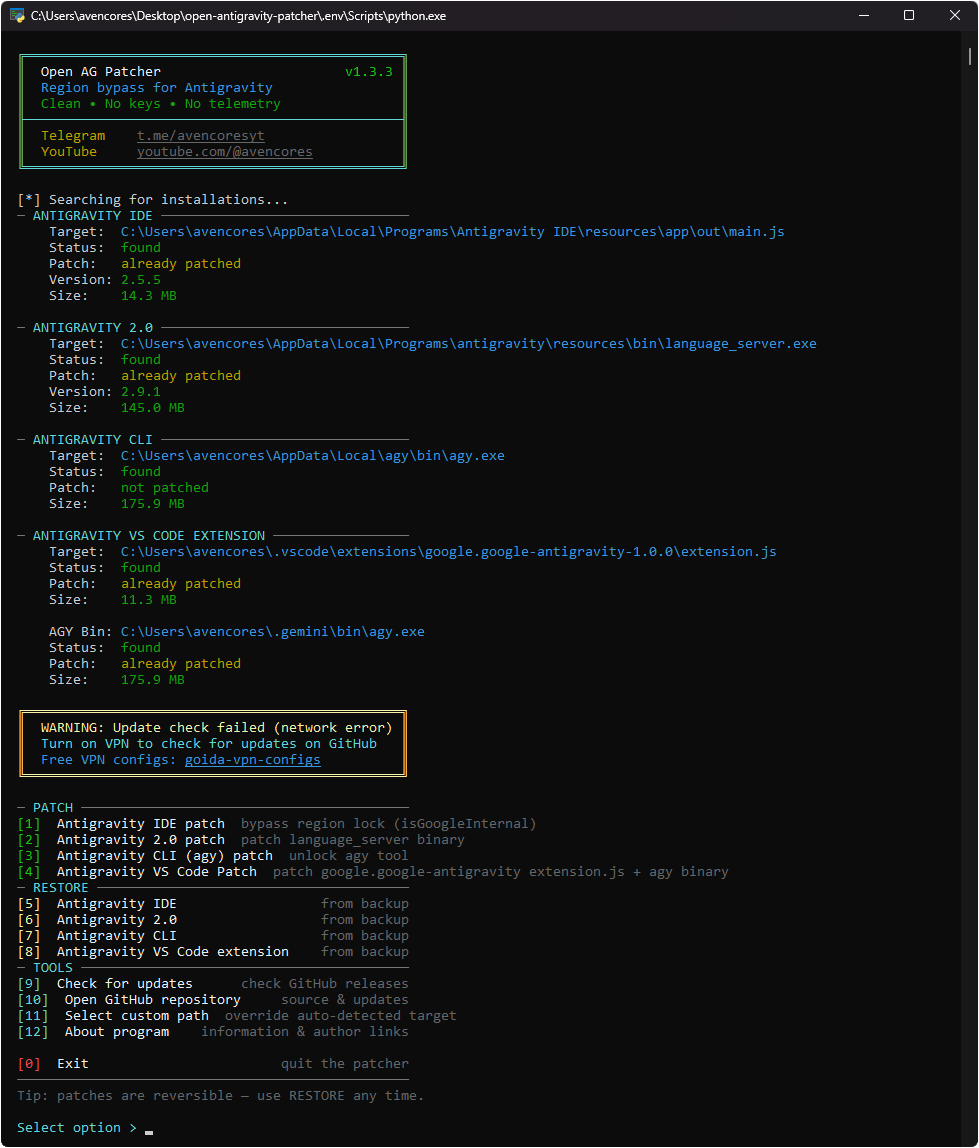
Task: Click the 'Open AG Patcher' title text
Action: 101,72
